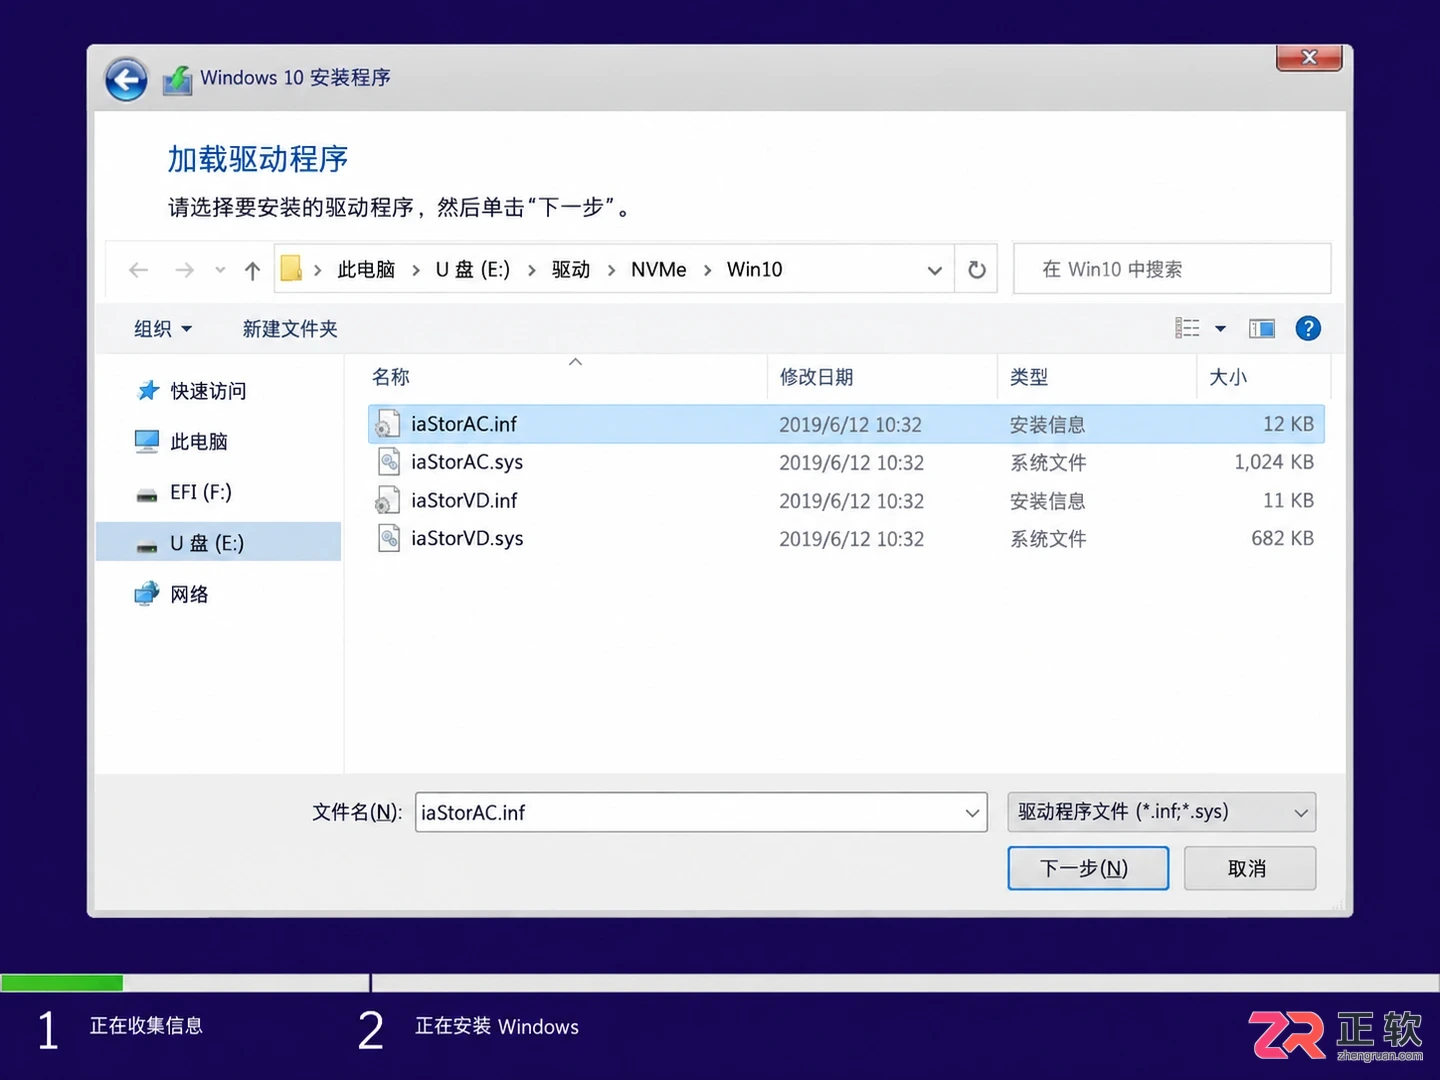Refresh the Win10 folder listing

977,269
